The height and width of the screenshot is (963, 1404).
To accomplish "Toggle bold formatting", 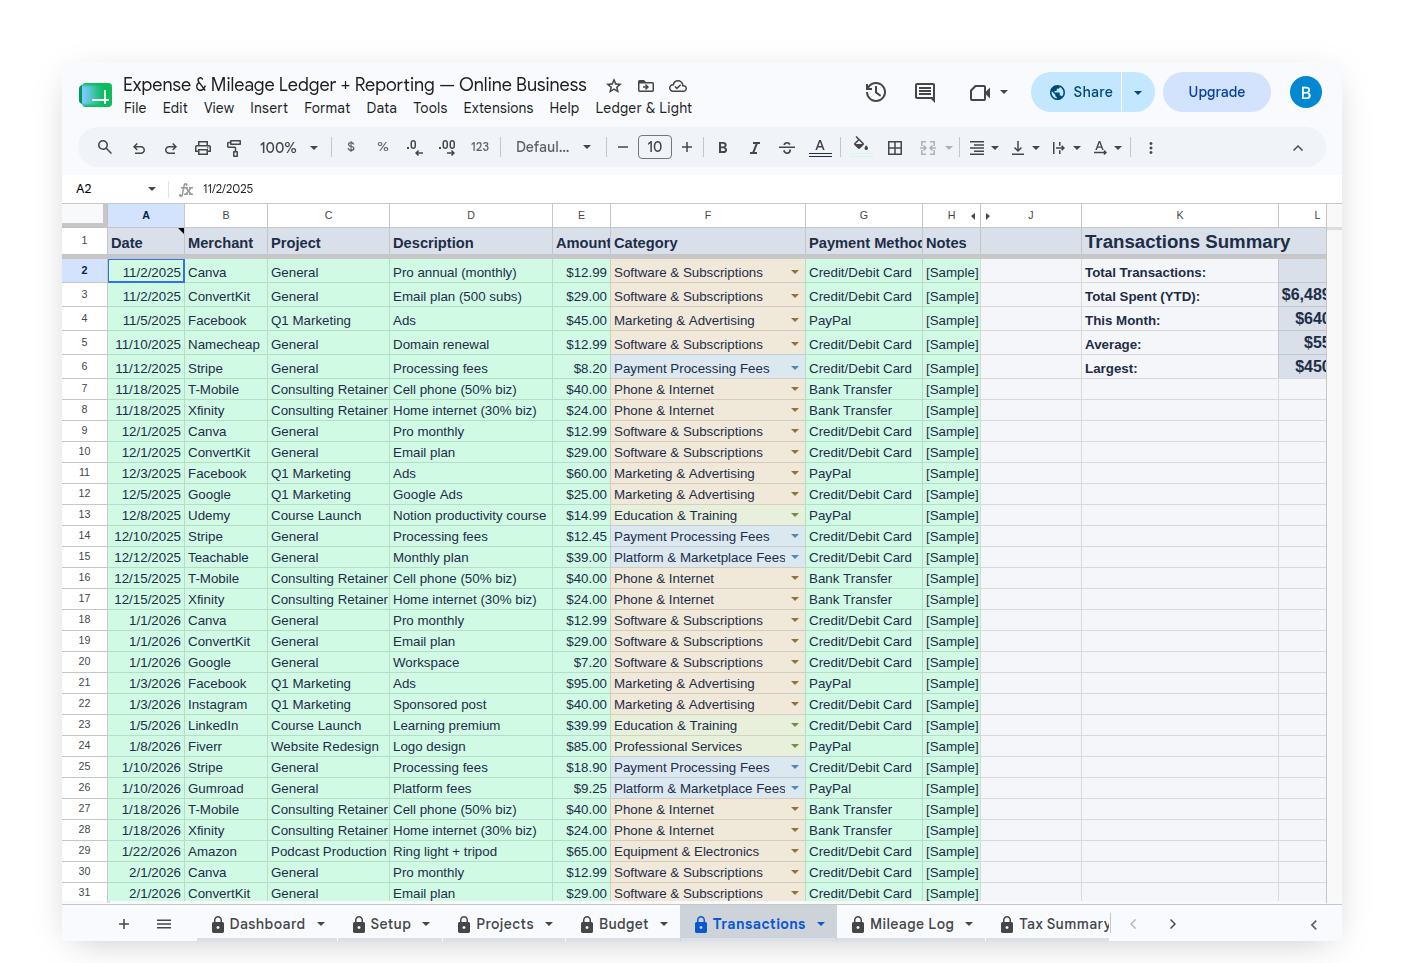I will click(723, 148).
